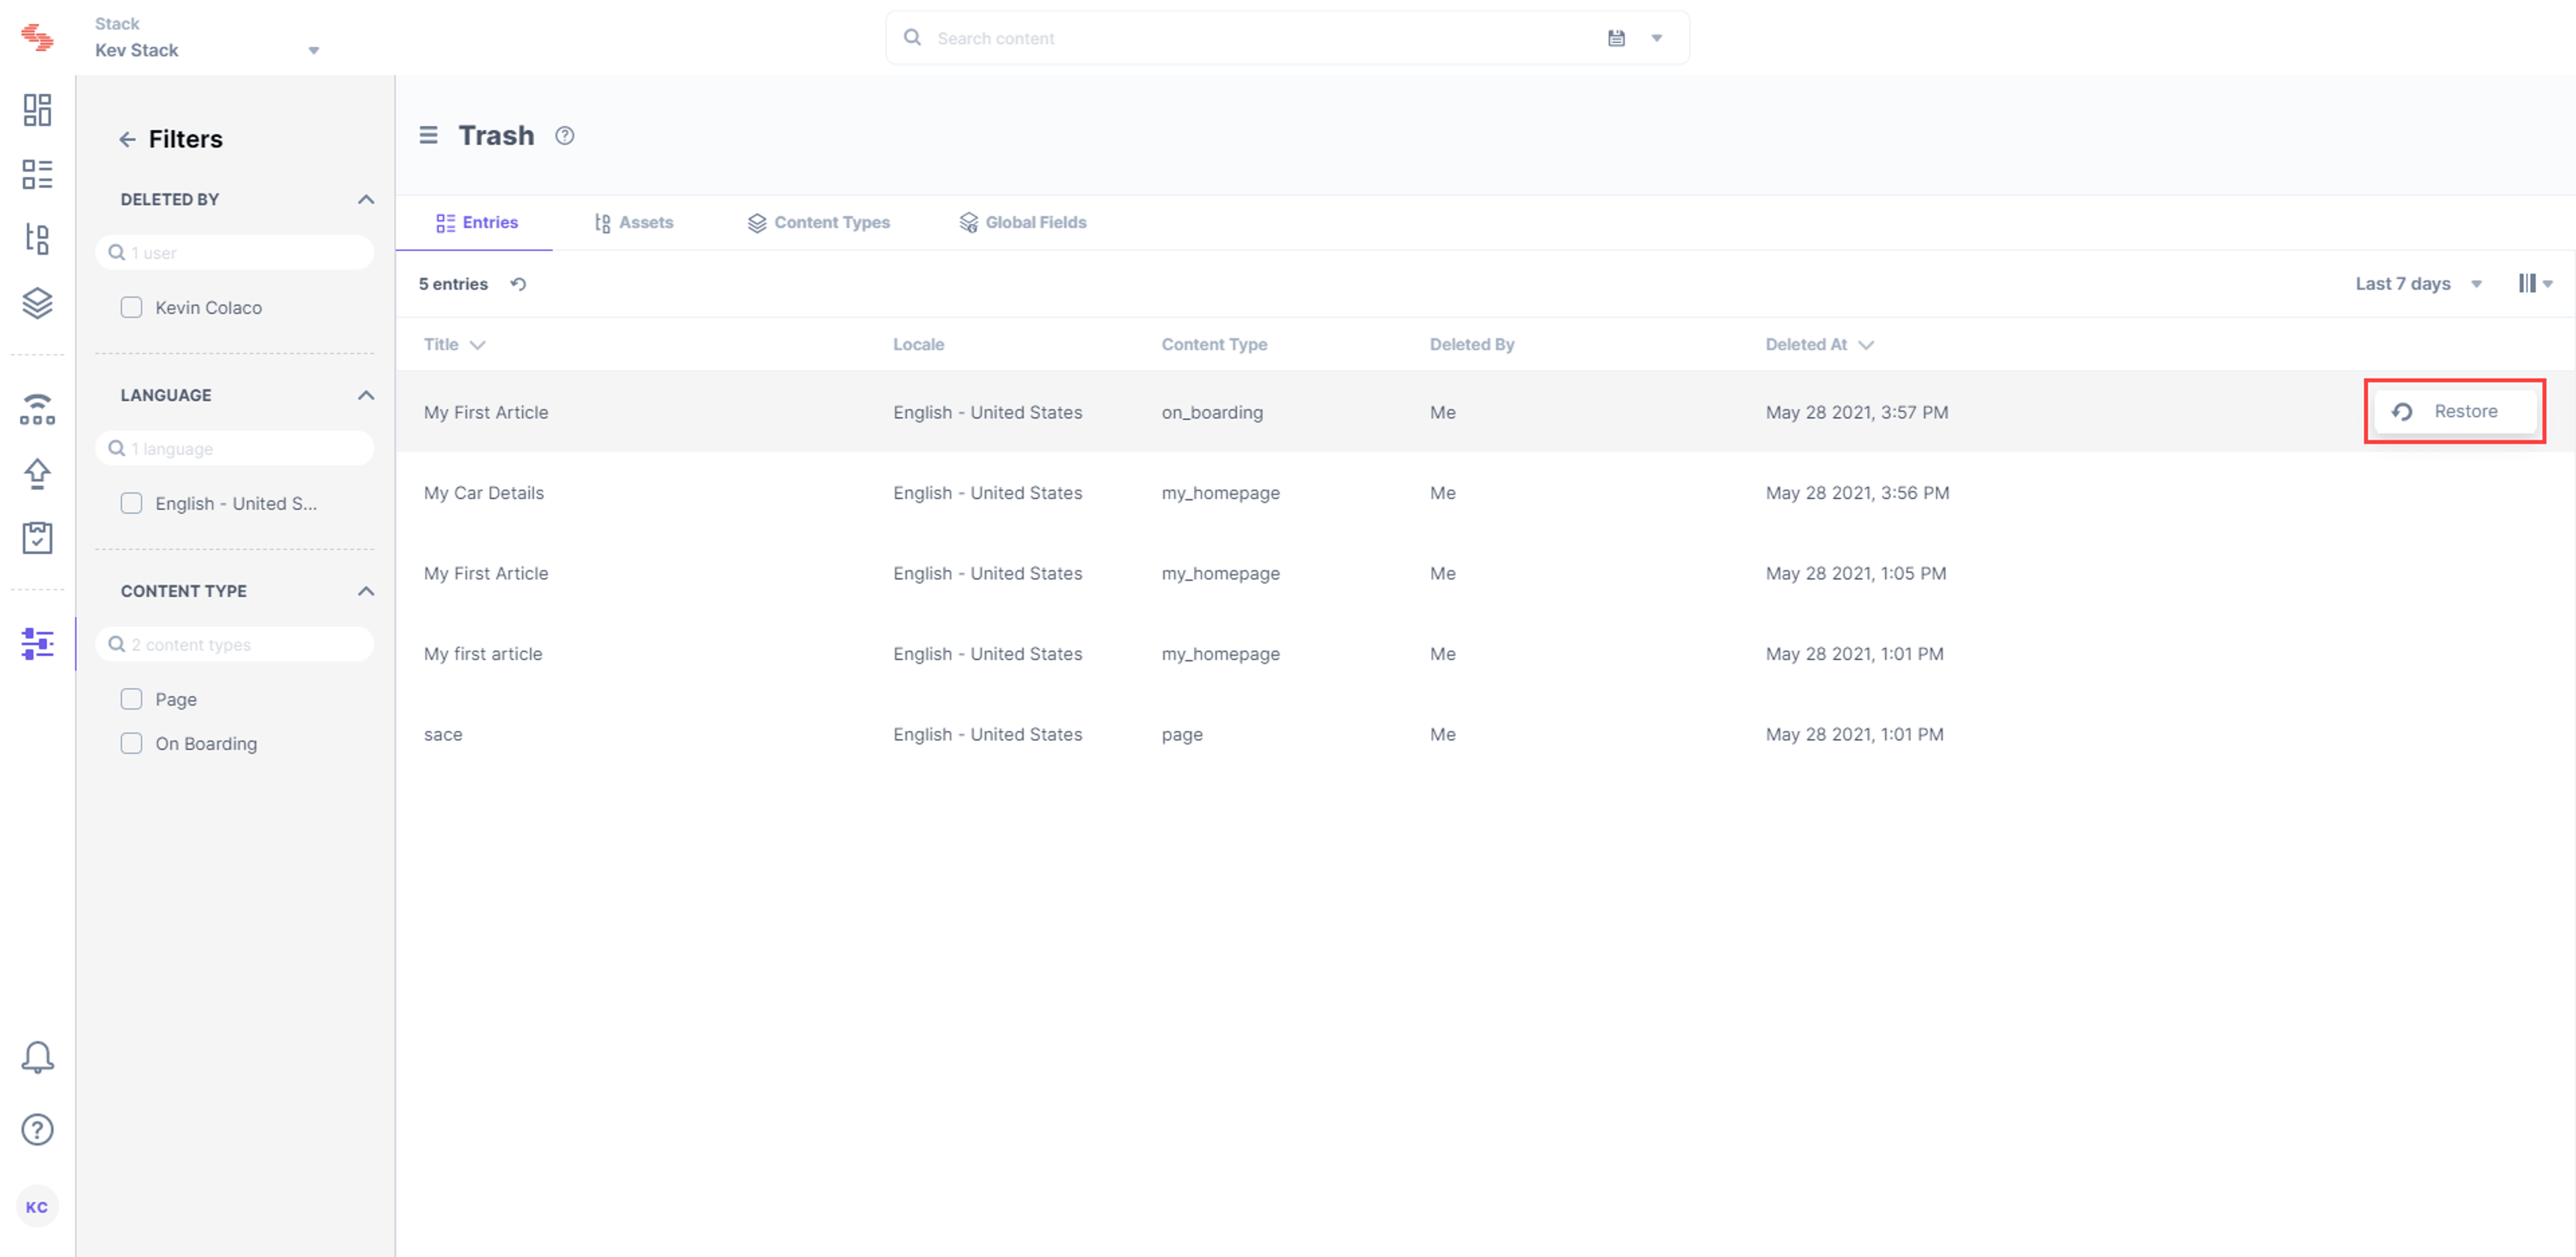The height and width of the screenshot is (1257, 2576).
Task: Check the English - United S... language filter
Action: click(131, 503)
